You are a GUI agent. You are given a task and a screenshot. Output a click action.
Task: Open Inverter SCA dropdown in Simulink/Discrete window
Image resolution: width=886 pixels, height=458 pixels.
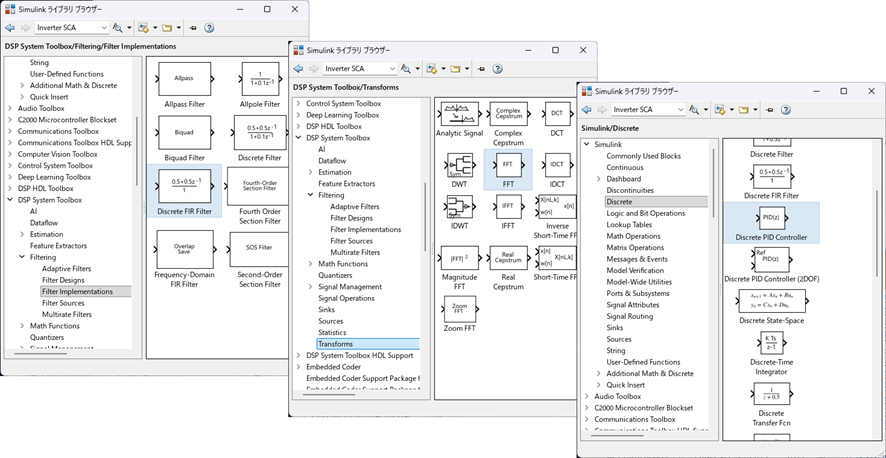point(679,109)
